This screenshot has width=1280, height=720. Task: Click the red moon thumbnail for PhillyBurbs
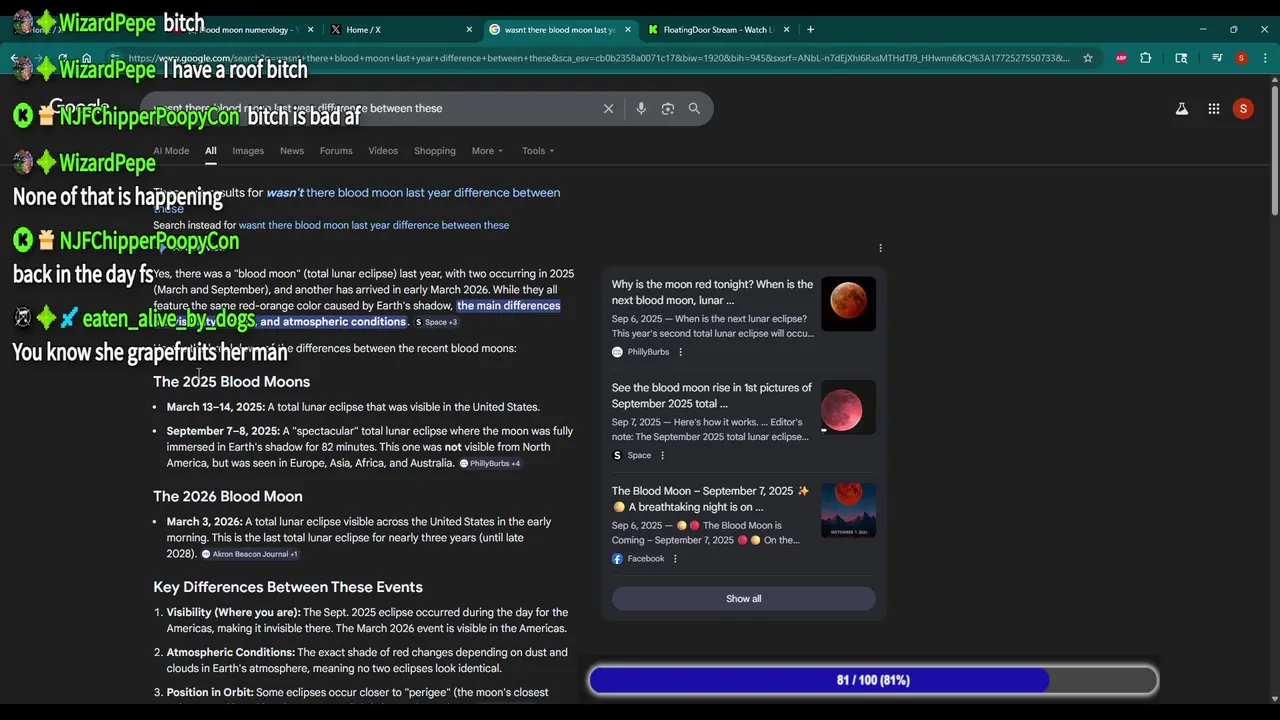(x=848, y=304)
